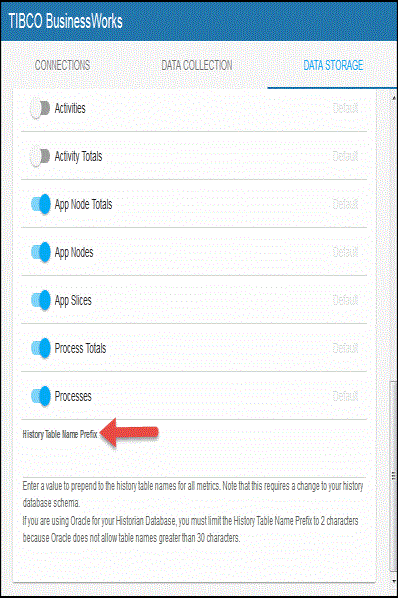Click Default label on Activities row

345,108
